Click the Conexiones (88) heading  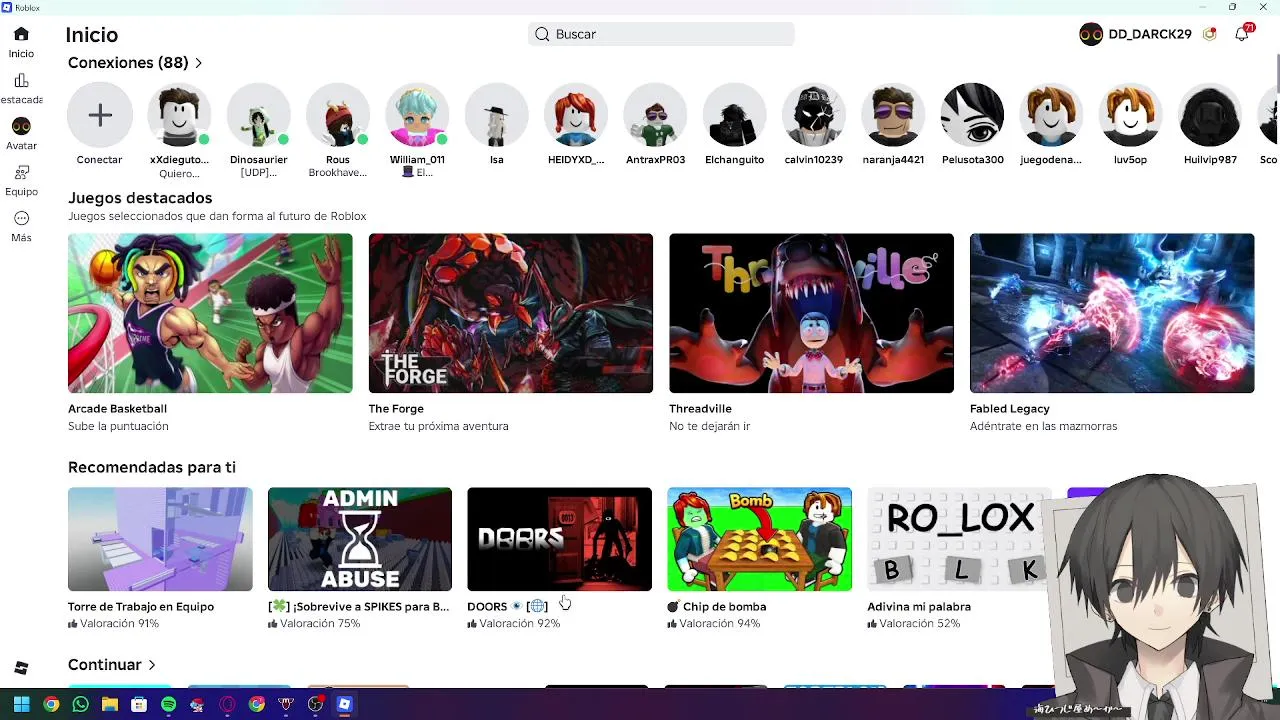click(x=128, y=63)
